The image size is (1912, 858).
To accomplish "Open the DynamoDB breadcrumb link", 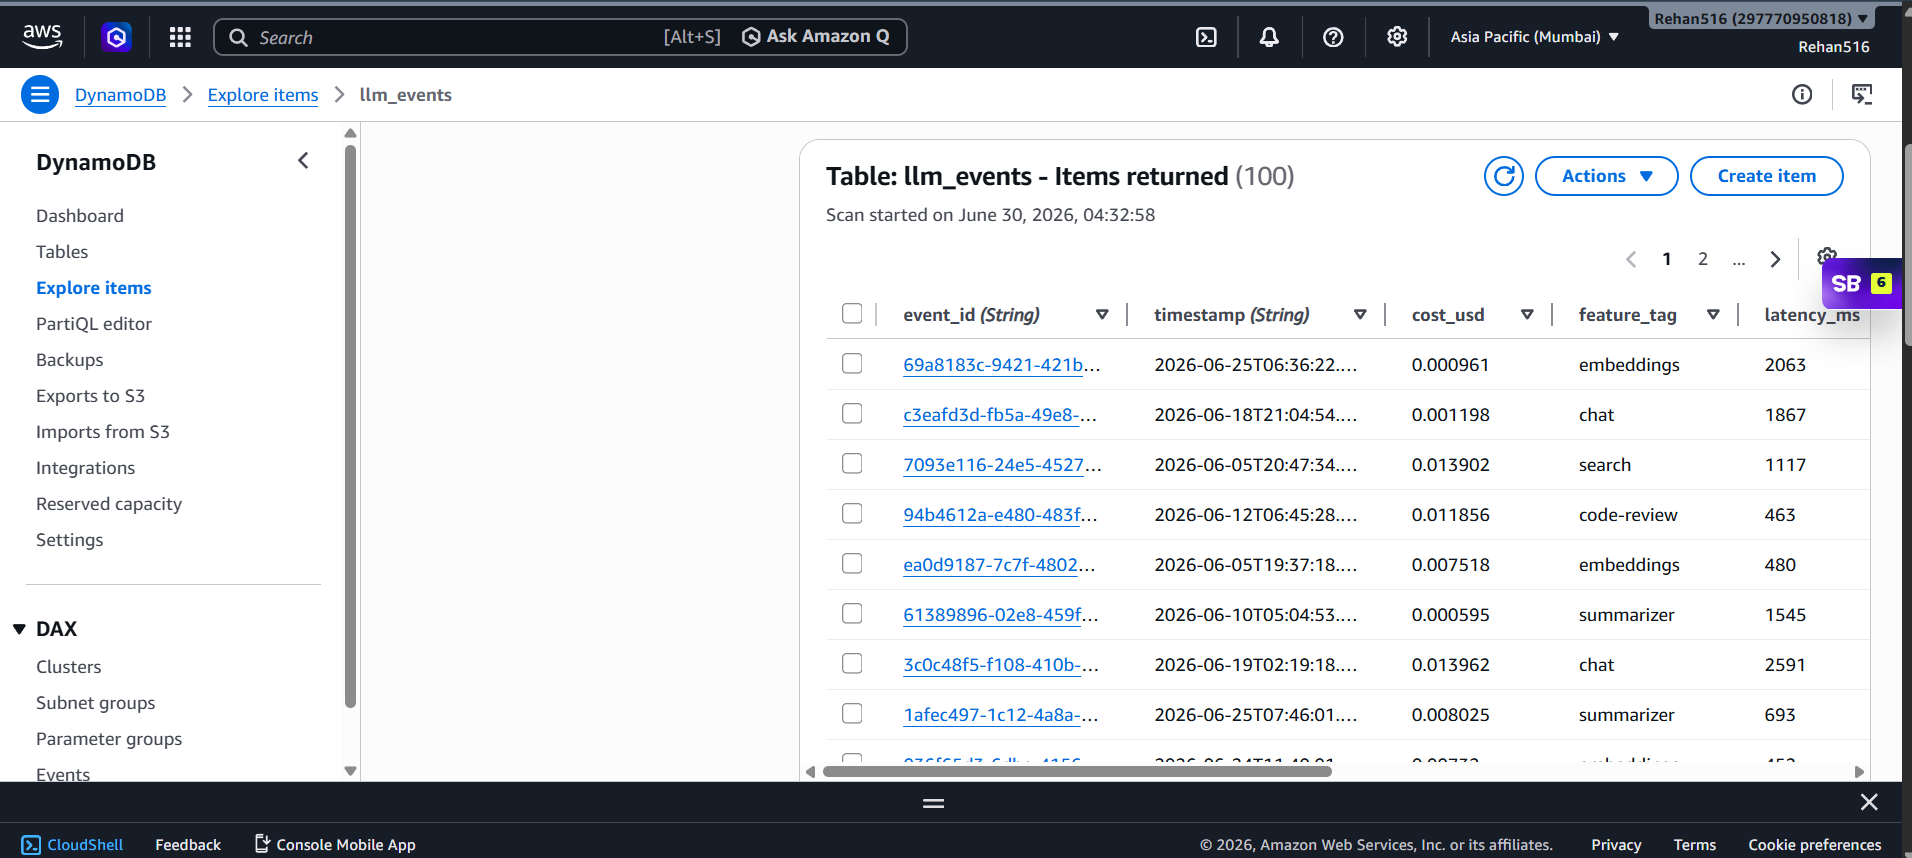I will pos(121,95).
